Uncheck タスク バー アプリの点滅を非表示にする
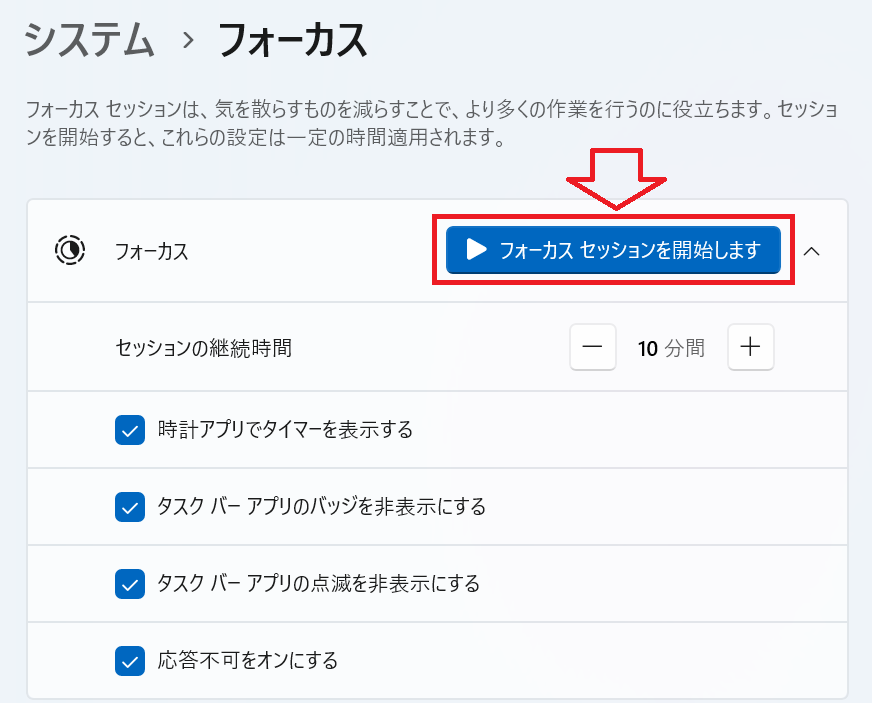The width and height of the screenshot is (872, 703). tap(130, 584)
